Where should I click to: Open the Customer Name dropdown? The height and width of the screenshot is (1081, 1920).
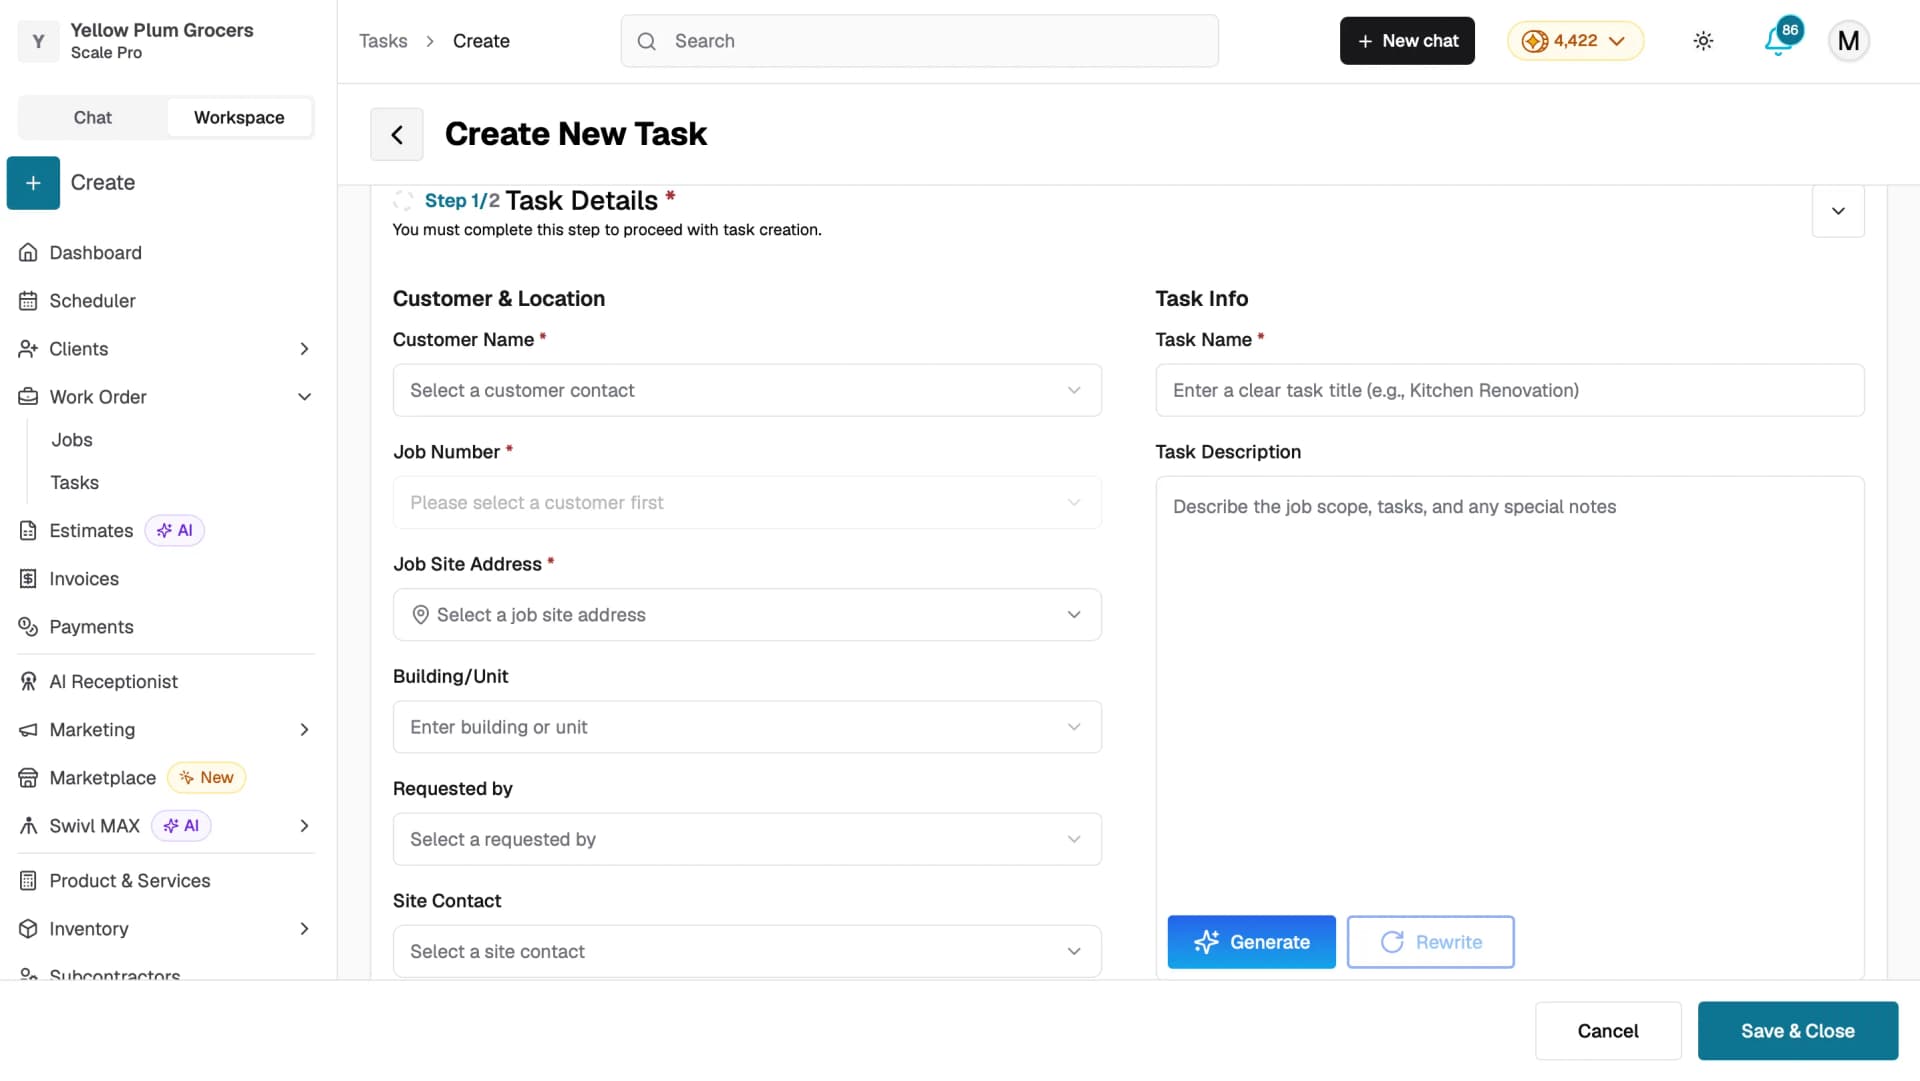[747, 390]
